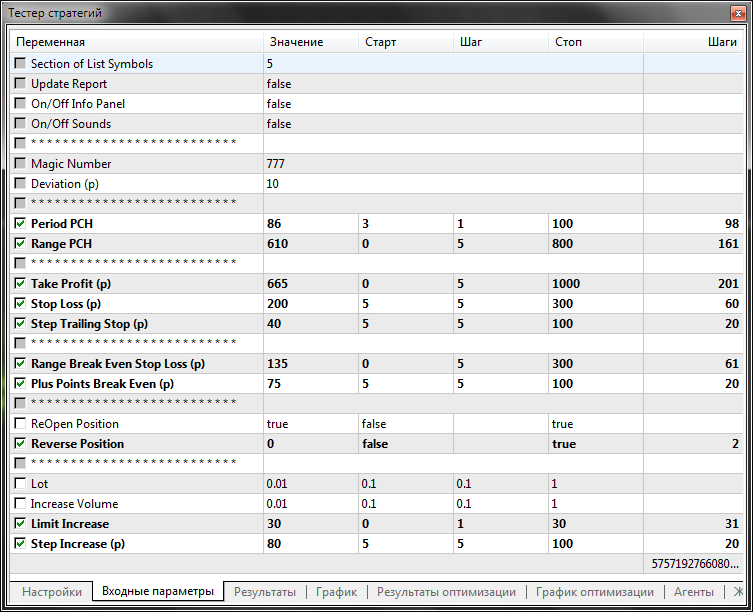
Task: Sort by the Переменная column header
Action: pyautogui.click(x=136, y=42)
